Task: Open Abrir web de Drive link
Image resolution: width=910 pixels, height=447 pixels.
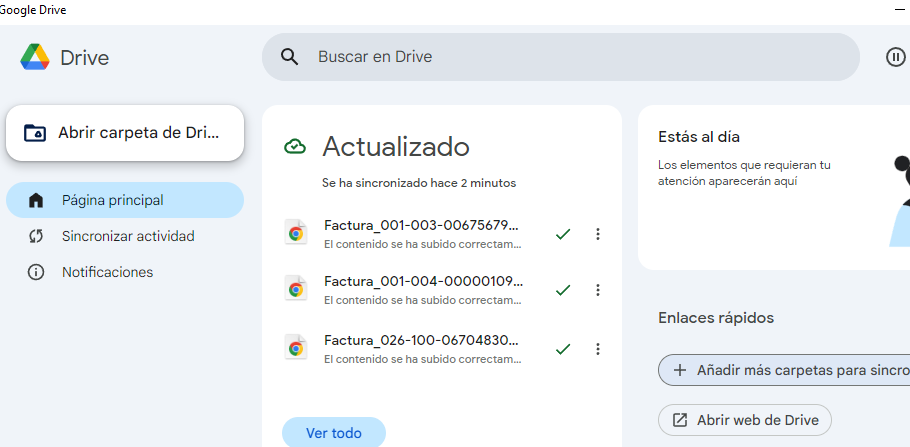Action: [x=745, y=420]
